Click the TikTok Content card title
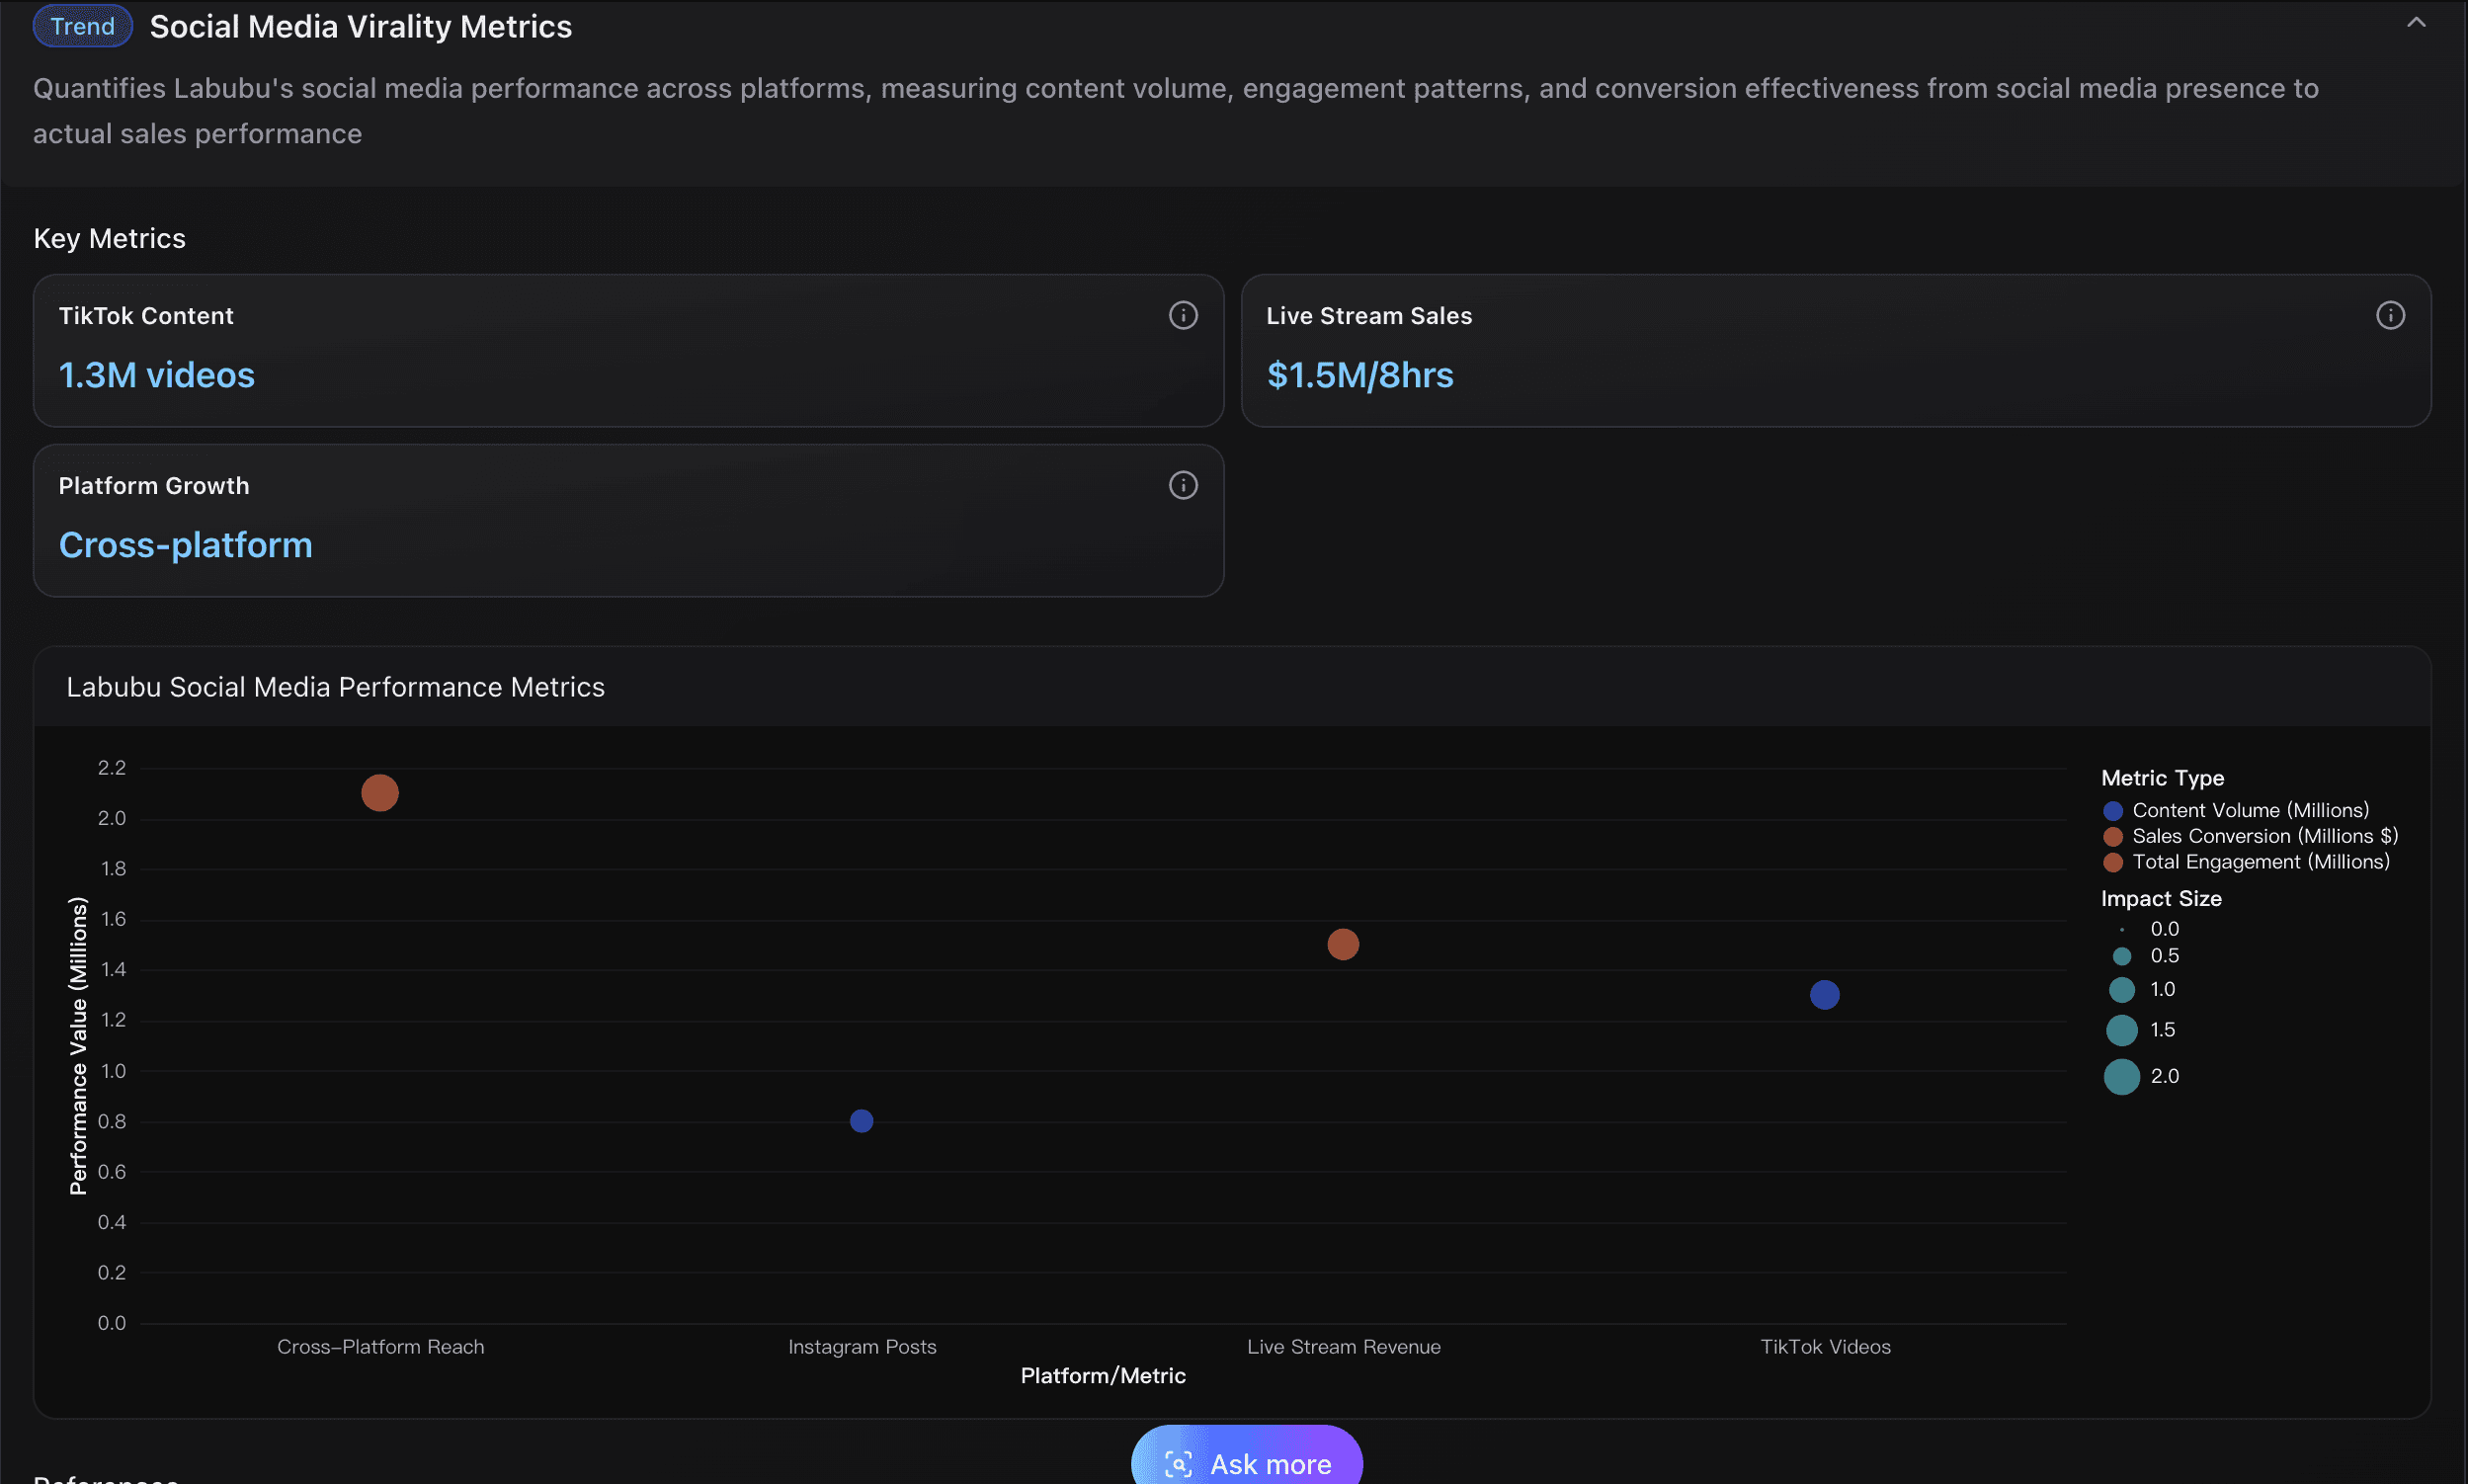 coord(146,316)
